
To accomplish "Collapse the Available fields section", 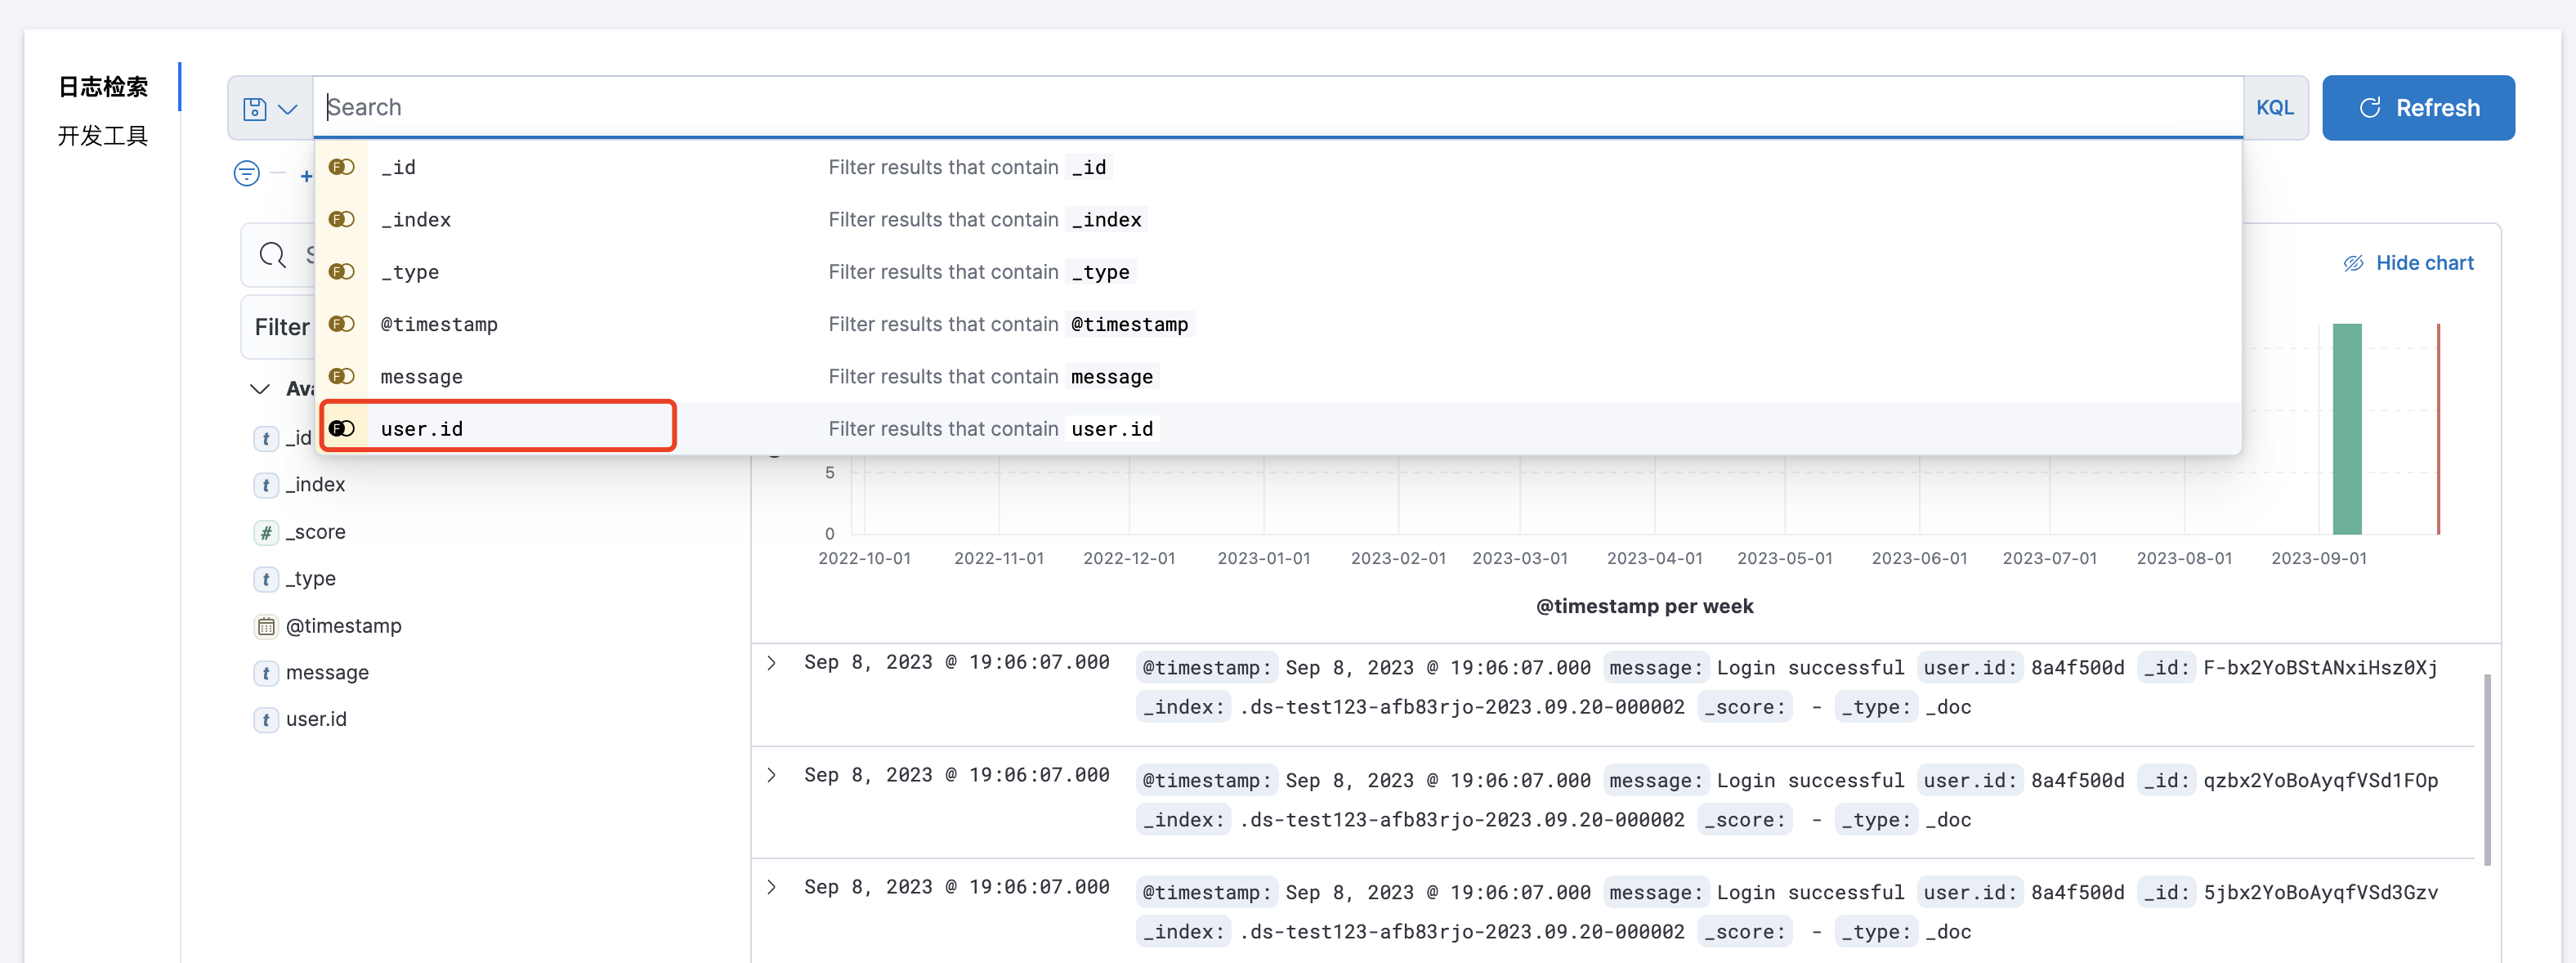I will tap(259, 389).
